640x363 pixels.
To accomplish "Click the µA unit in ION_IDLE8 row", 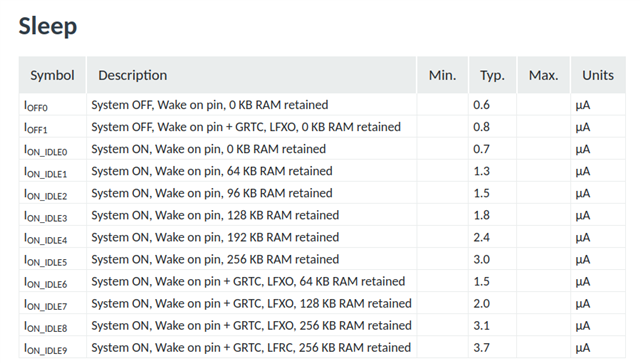I will point(583,326).
